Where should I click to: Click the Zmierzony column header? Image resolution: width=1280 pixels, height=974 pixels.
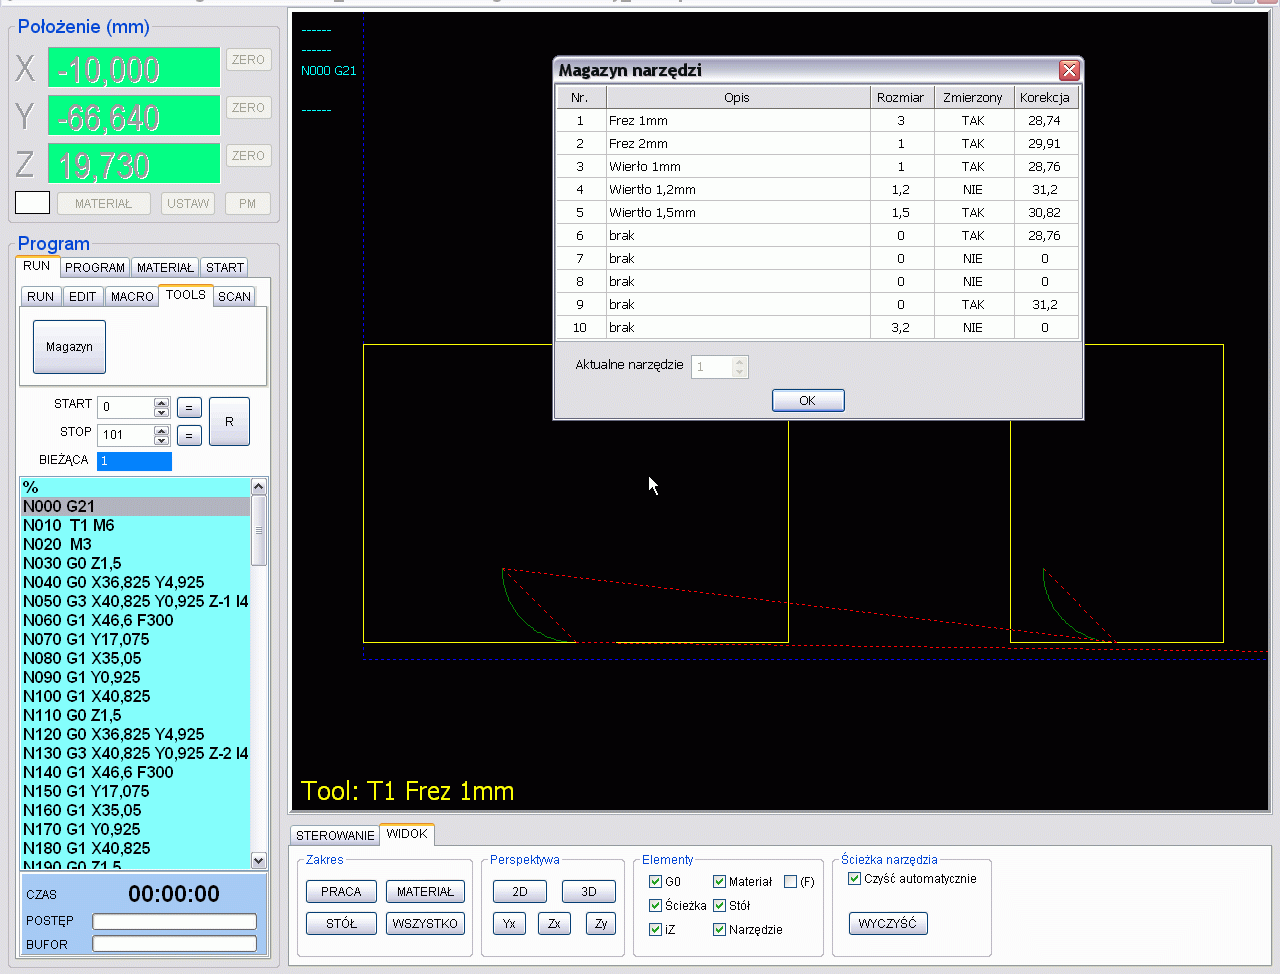pyautogui.click(x=973, y=97)
